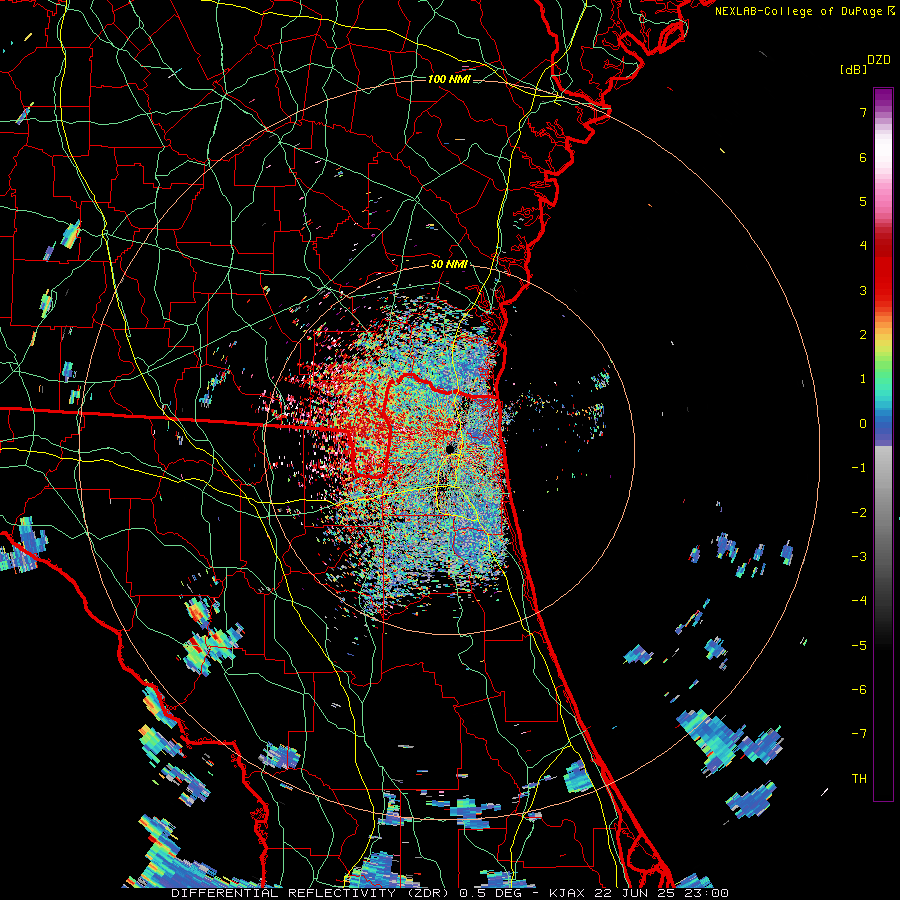Click the -4 dB scale value
Viewport: 900px width, 900px height.
click(x=859, y=601)
